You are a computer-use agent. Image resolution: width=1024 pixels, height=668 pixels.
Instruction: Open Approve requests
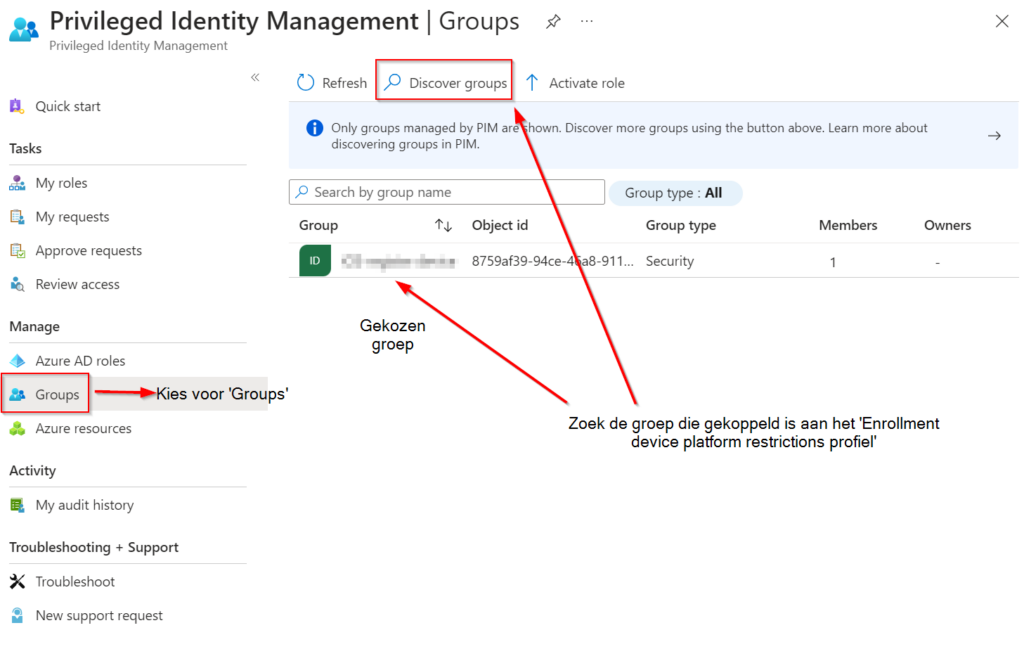(89, 251)
